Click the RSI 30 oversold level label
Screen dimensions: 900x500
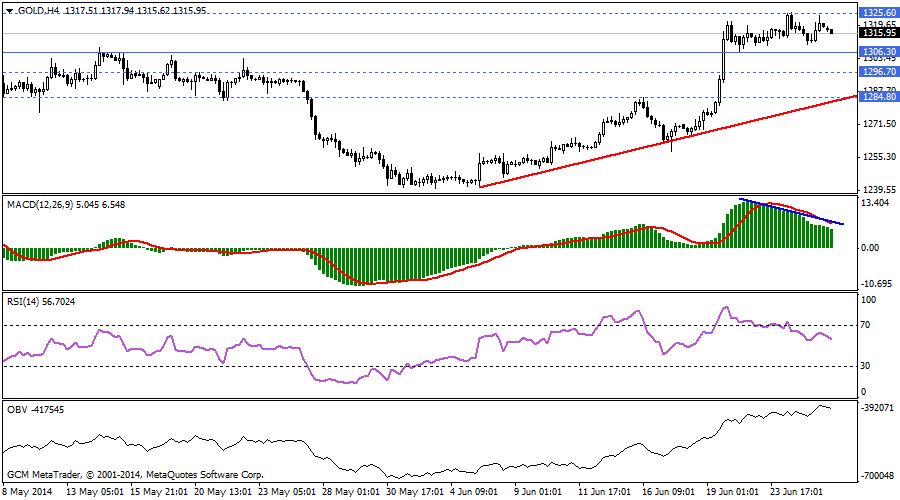(865, 366)
